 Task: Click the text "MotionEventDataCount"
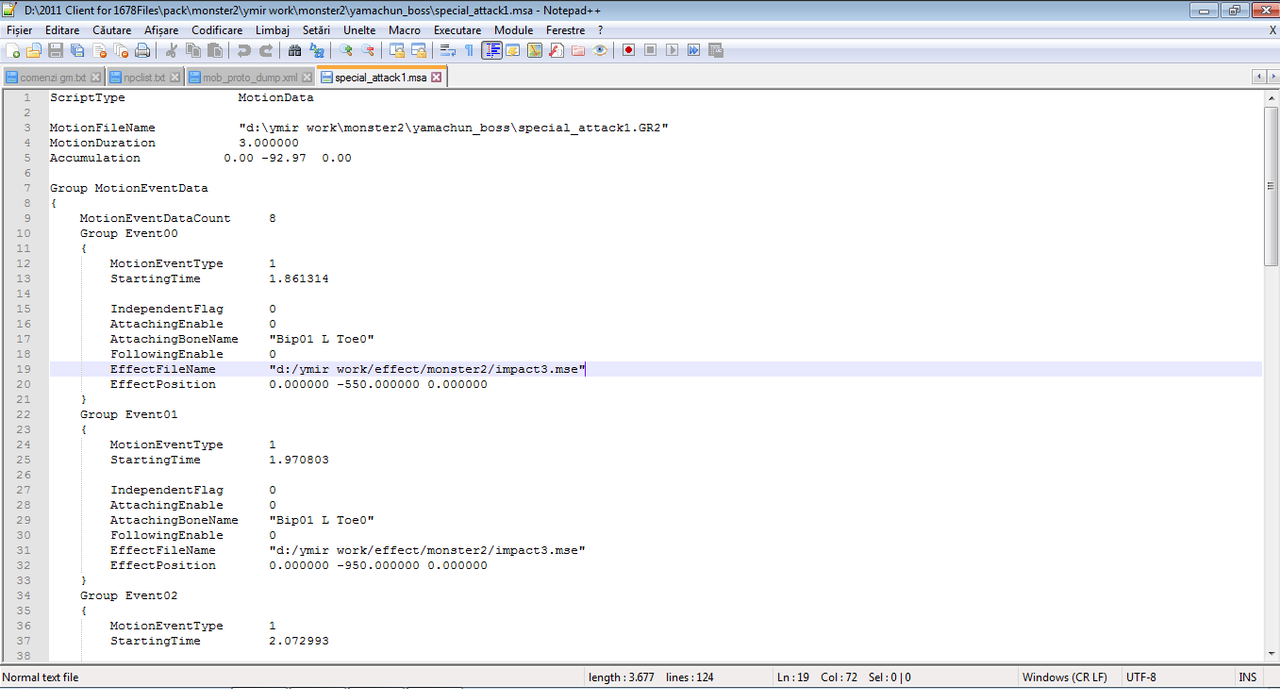[155, 218]
